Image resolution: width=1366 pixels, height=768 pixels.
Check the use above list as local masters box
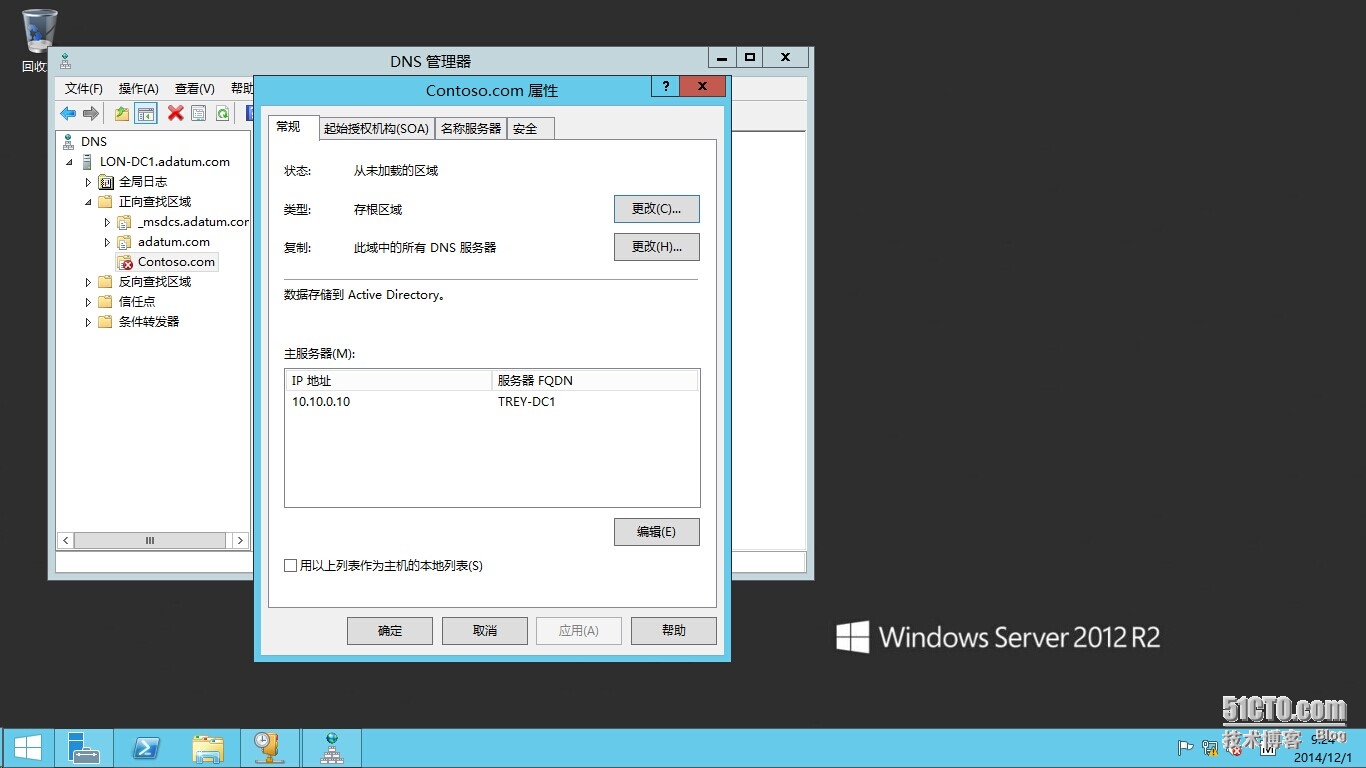click(x=291, y=566)
